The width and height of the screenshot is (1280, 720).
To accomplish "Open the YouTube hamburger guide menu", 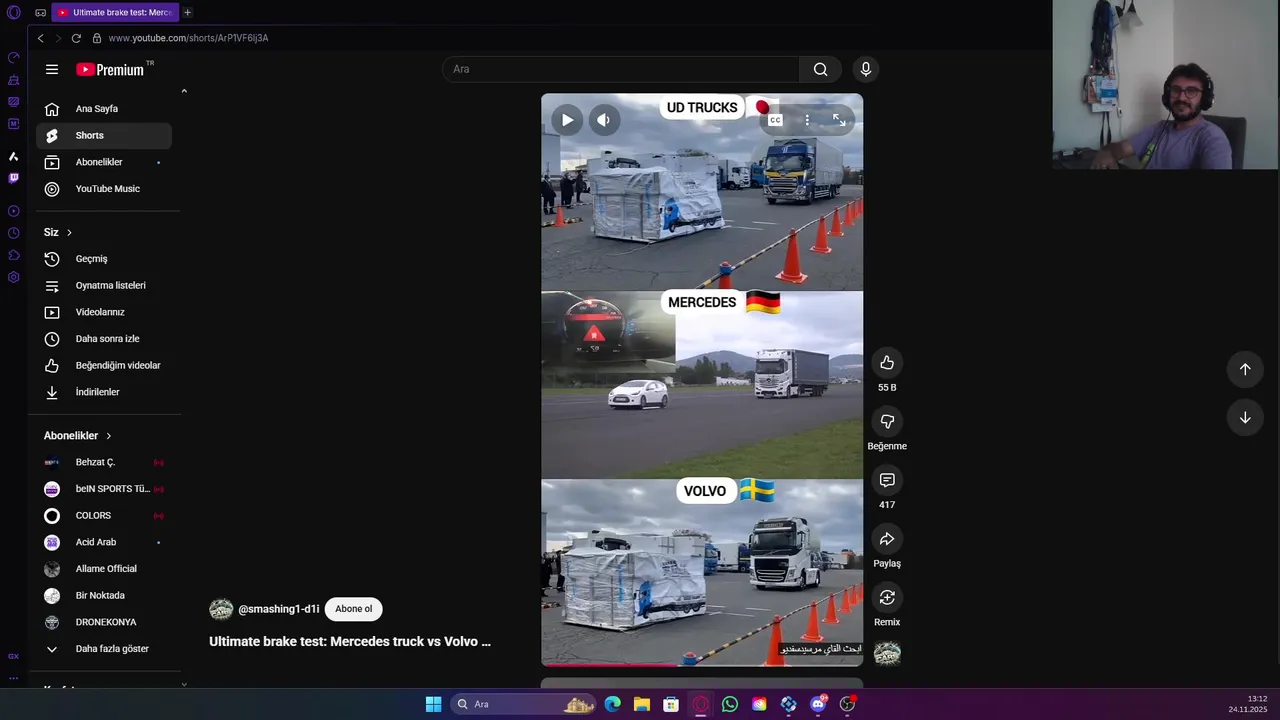I will [x=52, y=69].
